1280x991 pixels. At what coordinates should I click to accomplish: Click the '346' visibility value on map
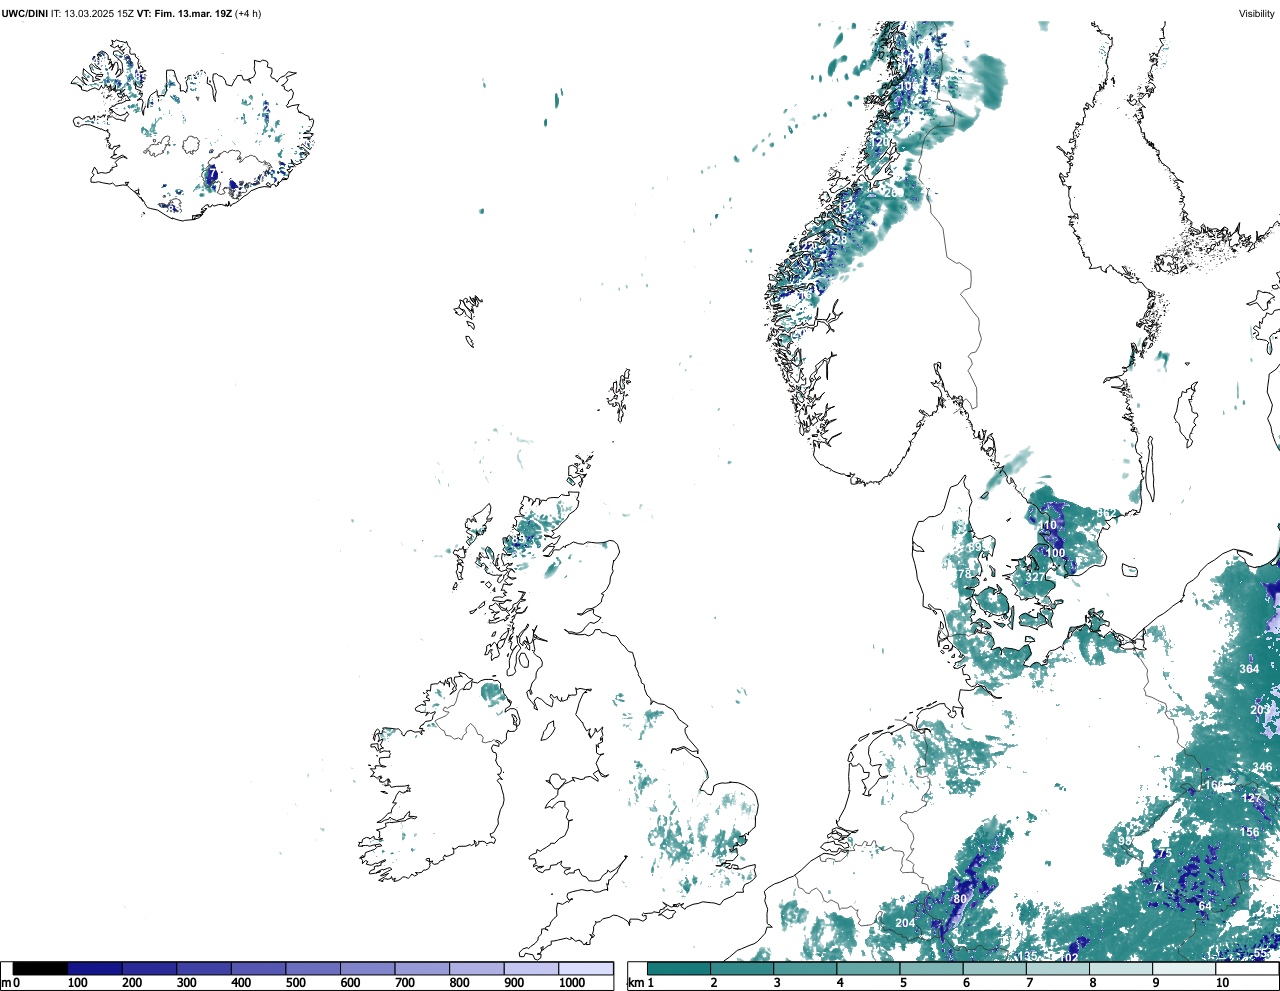click(x=1263, y=768)
